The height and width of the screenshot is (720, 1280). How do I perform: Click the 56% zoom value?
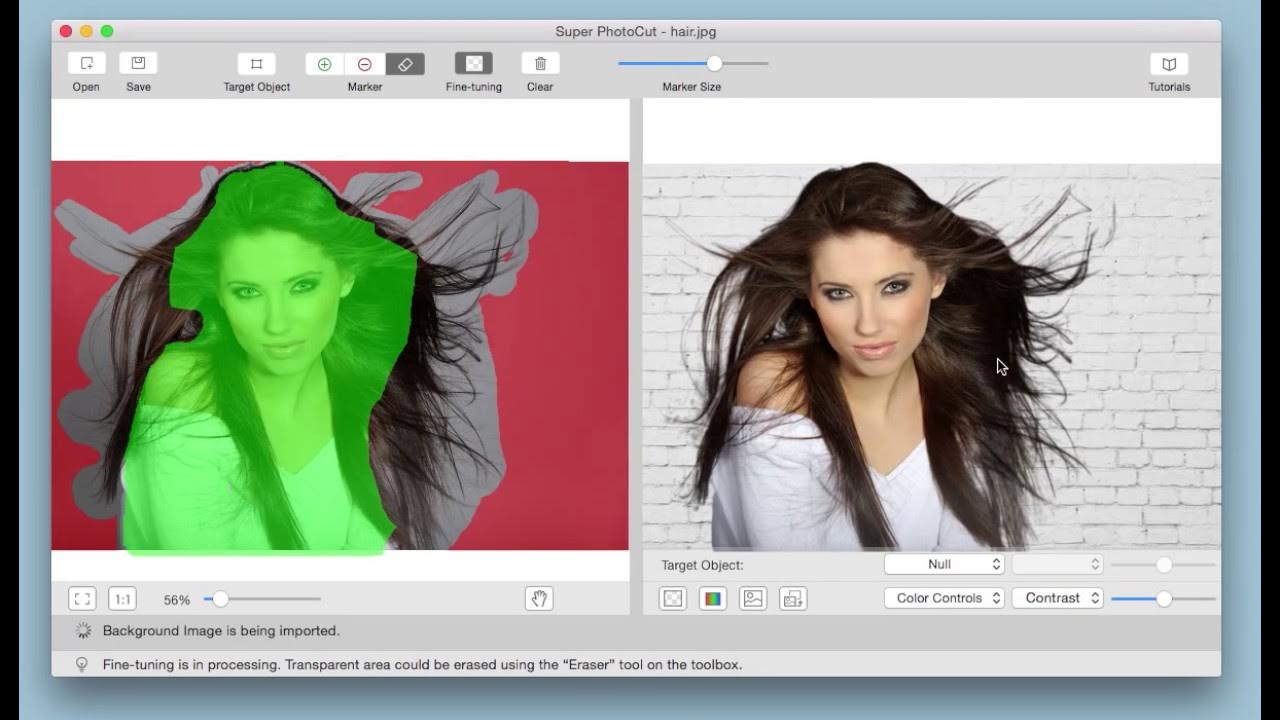click(177, 600)
